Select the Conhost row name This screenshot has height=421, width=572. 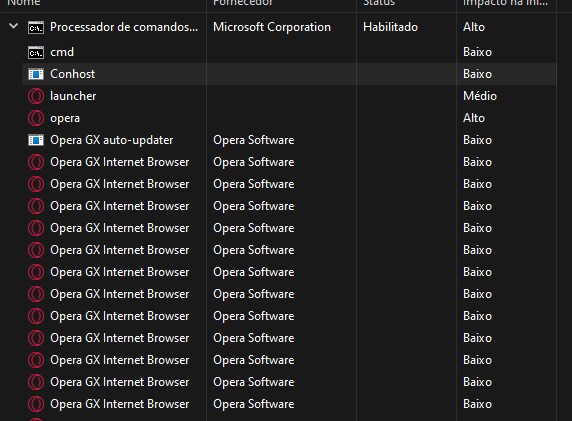point(73,74)
